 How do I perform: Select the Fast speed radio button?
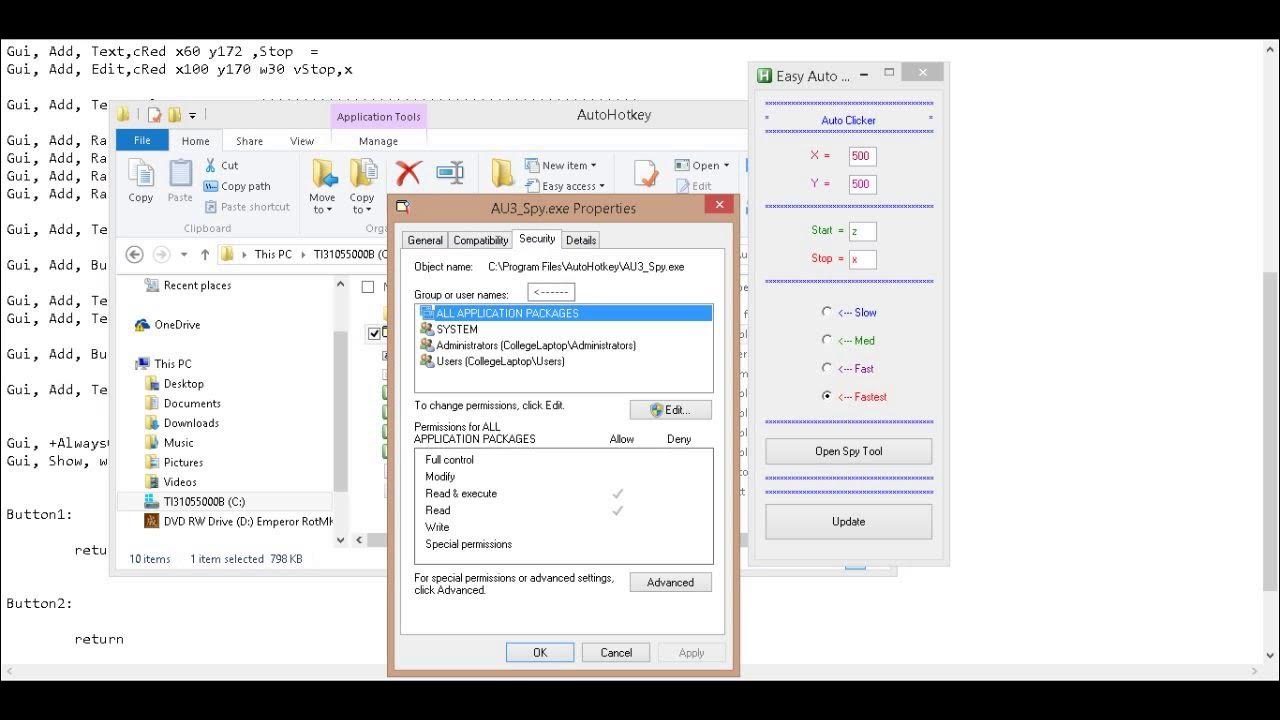point(826,368)
